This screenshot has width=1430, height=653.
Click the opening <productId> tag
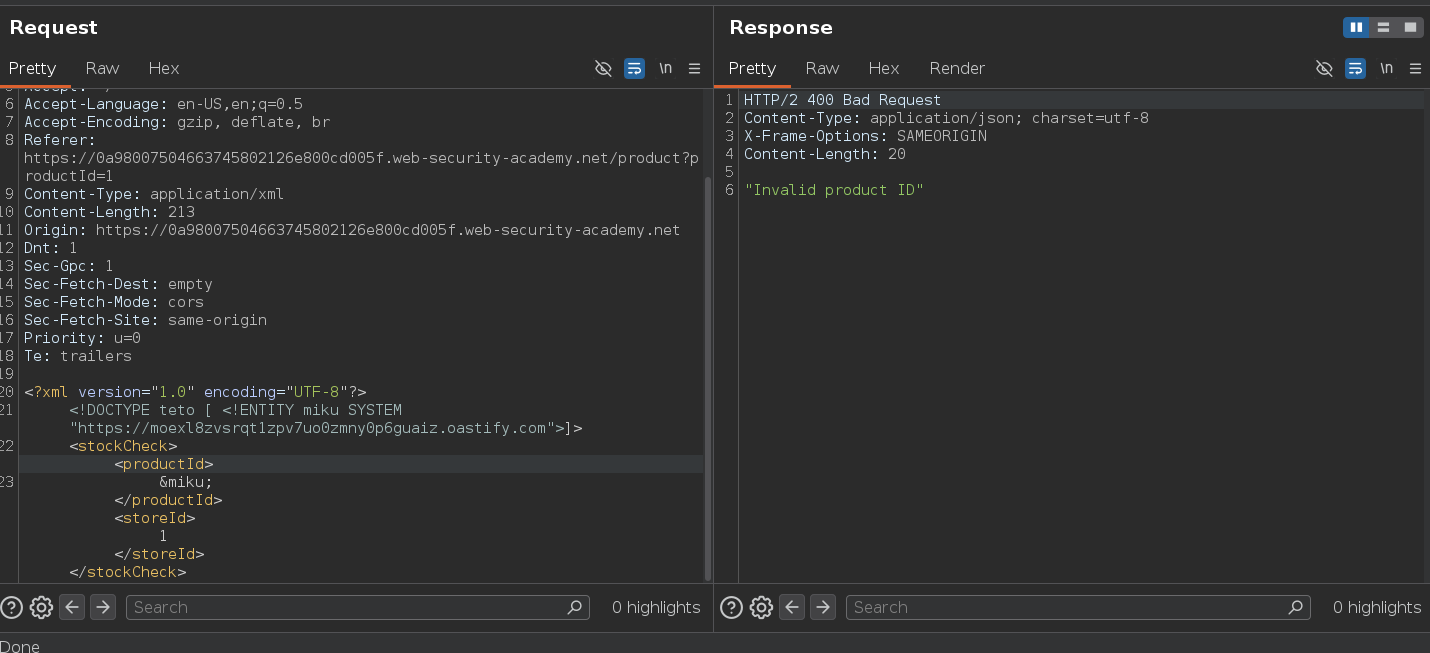coord(164,464)
